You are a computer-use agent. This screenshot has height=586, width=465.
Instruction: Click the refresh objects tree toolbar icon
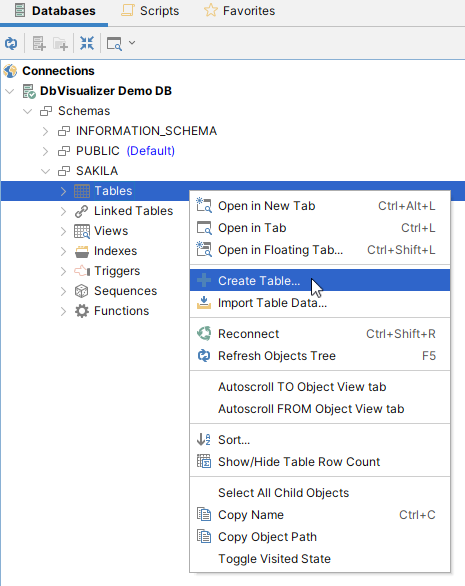11,43
